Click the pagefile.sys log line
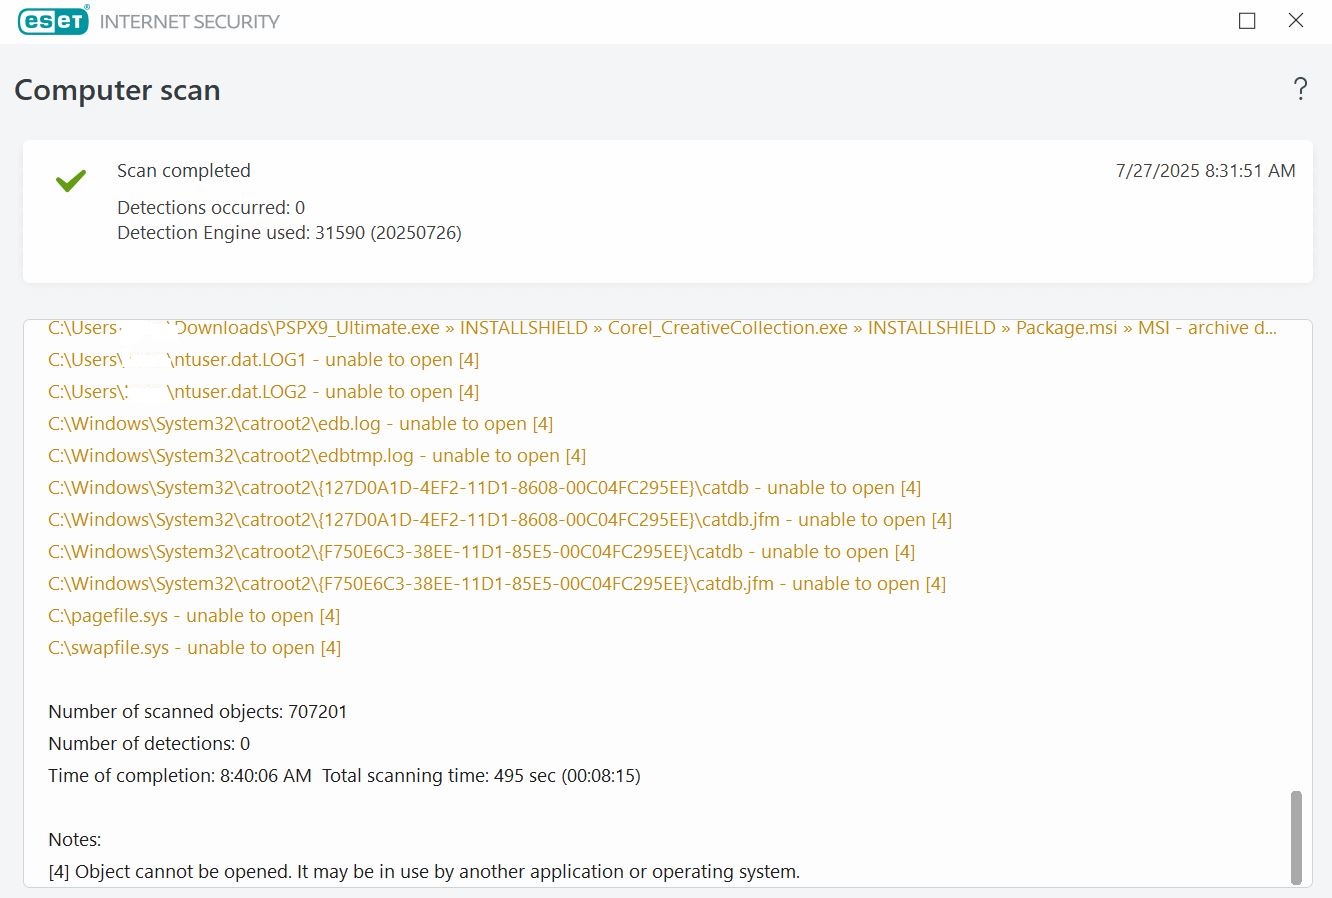This screenshot has width=1332, height=898. click(194, 616)
